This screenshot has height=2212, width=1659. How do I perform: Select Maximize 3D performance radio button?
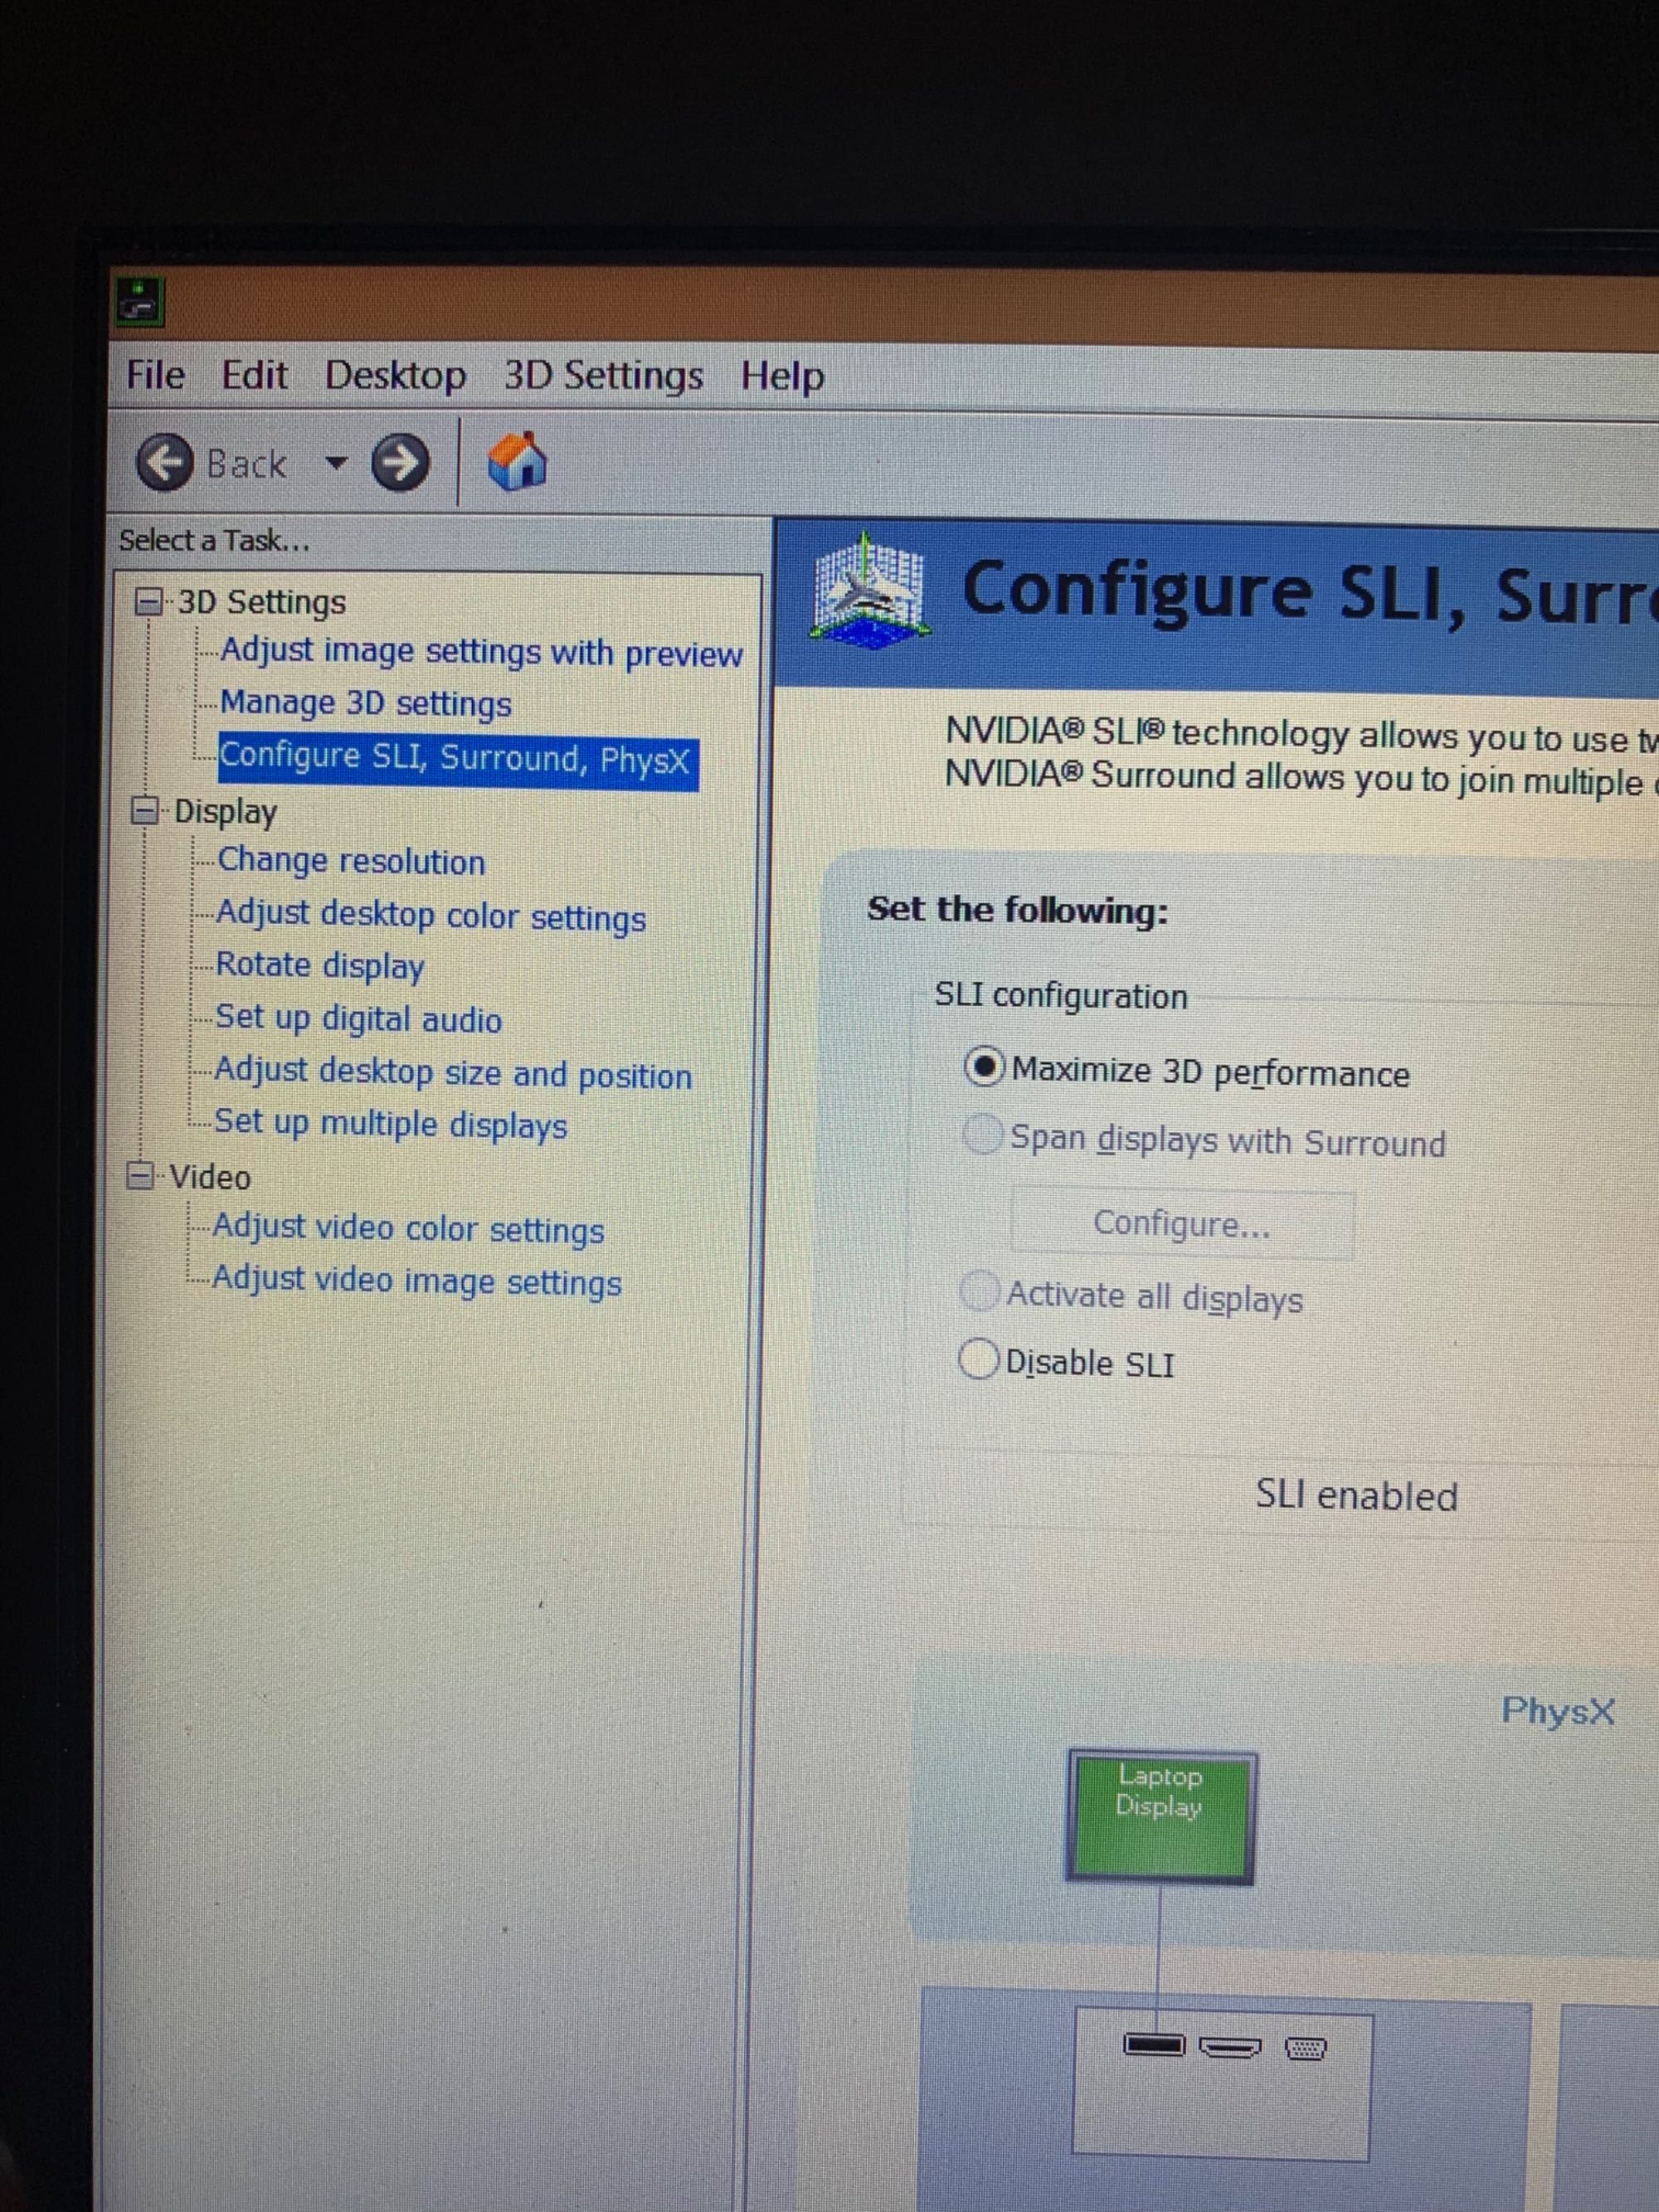point(984,1067)
